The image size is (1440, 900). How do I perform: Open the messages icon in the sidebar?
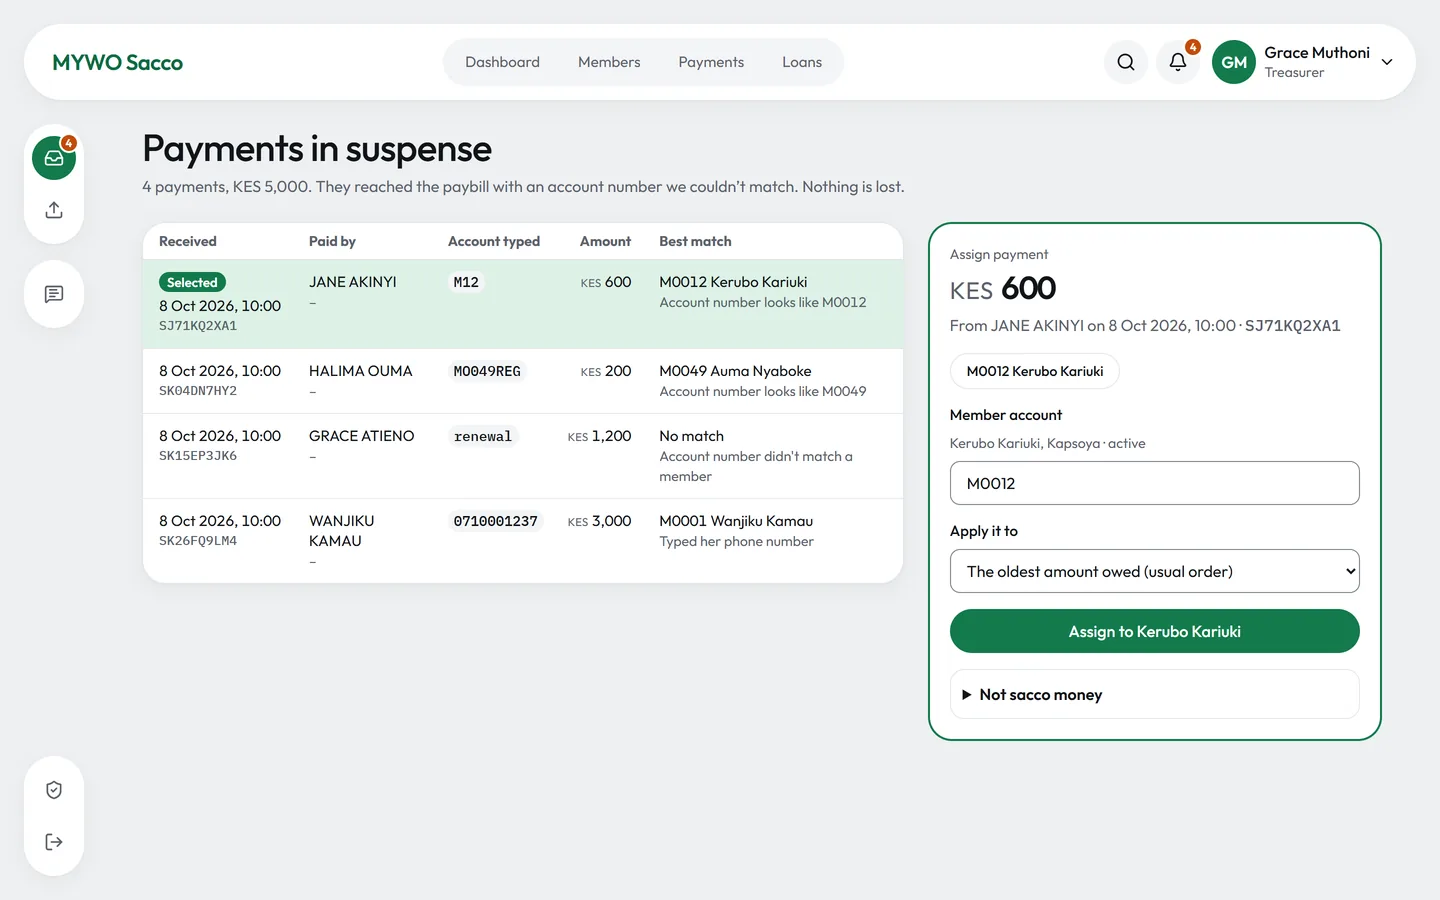click(x=54, y=294)
